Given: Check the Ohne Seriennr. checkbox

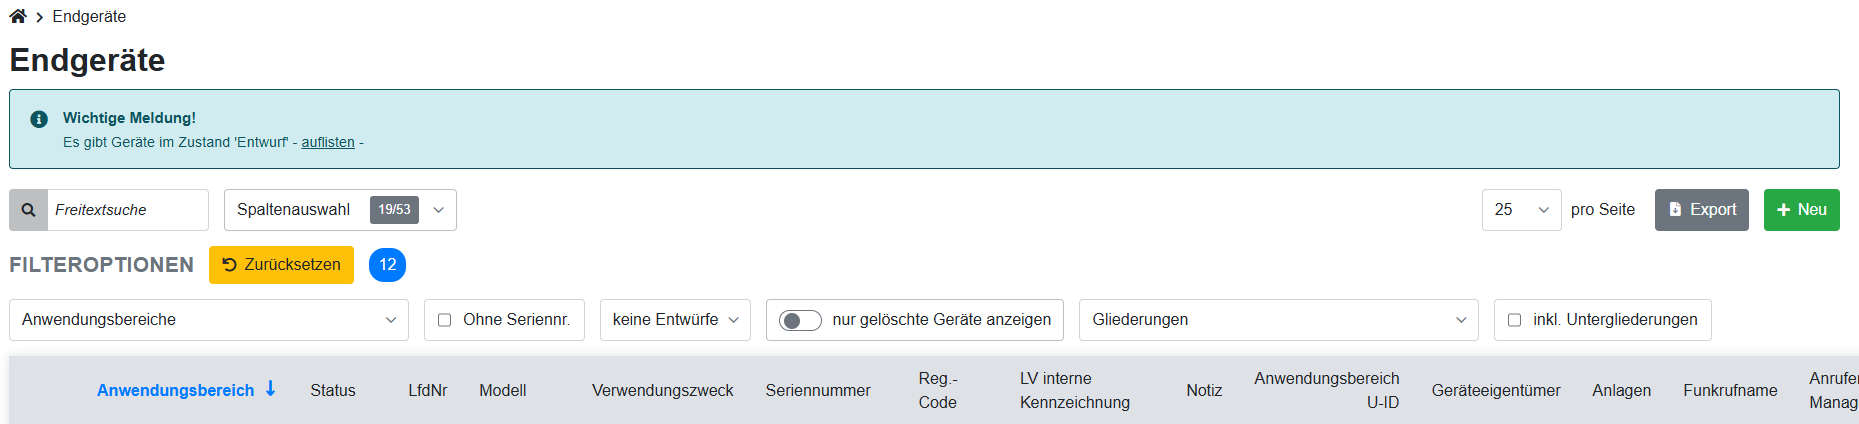Looking at the screenshot, I should click(445, 320).
